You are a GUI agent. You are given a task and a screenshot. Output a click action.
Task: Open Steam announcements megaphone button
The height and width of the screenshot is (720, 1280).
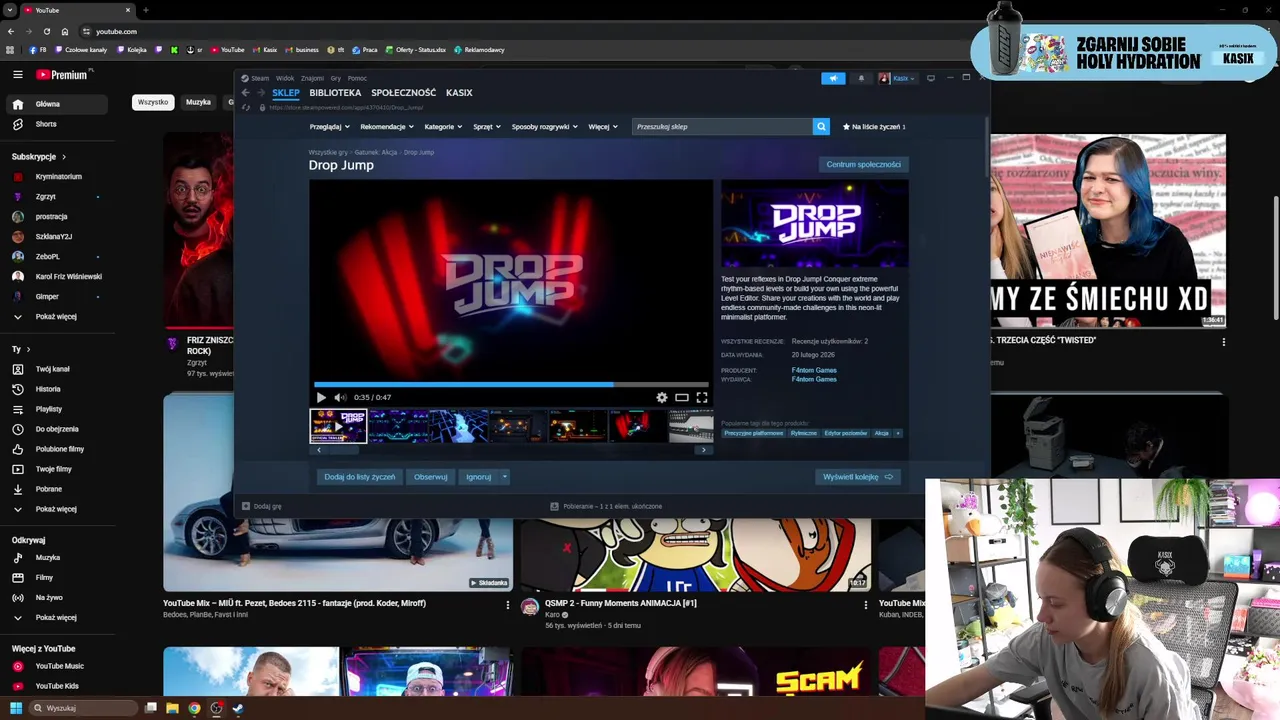point(833,78)
